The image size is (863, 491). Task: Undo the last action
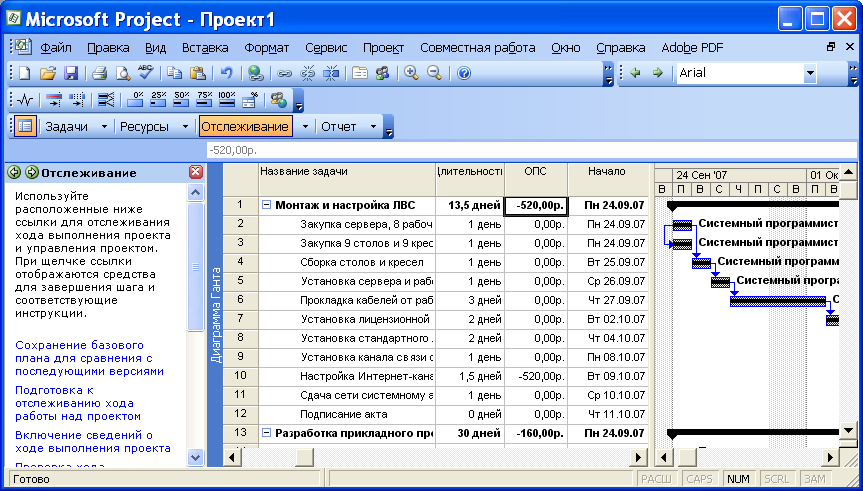[x=226, y=73]
